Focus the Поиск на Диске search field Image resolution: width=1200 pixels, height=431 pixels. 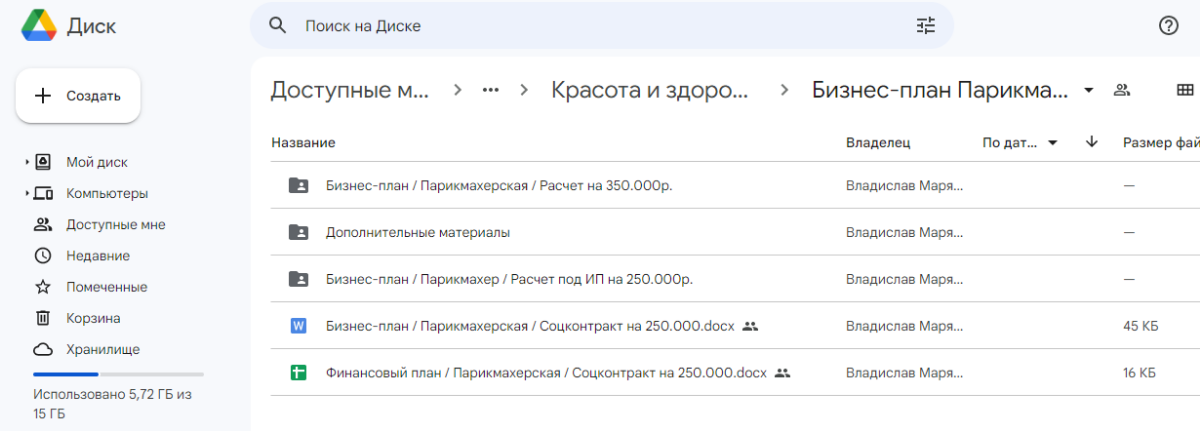coord(600,26)
